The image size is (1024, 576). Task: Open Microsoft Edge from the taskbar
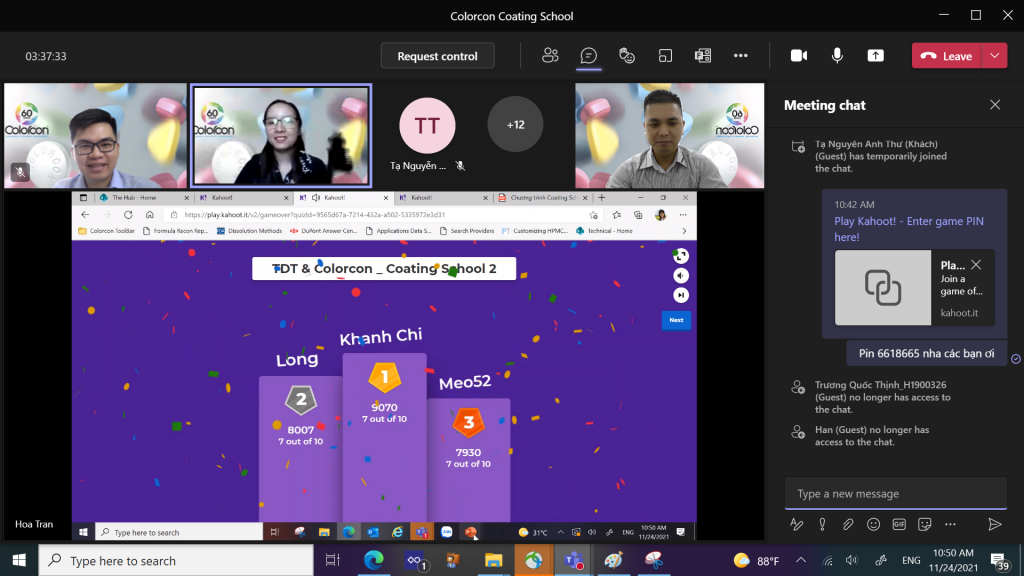click(374, 560)
